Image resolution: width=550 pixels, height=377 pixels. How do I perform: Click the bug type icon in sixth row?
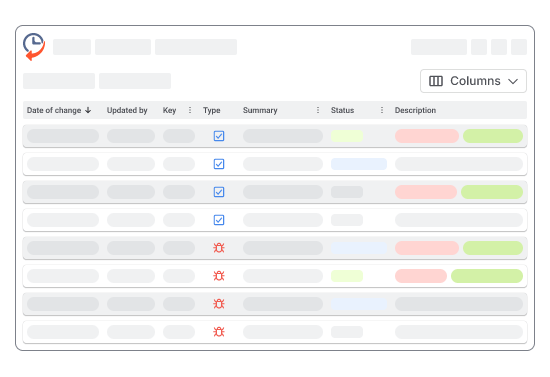(219, 276)
